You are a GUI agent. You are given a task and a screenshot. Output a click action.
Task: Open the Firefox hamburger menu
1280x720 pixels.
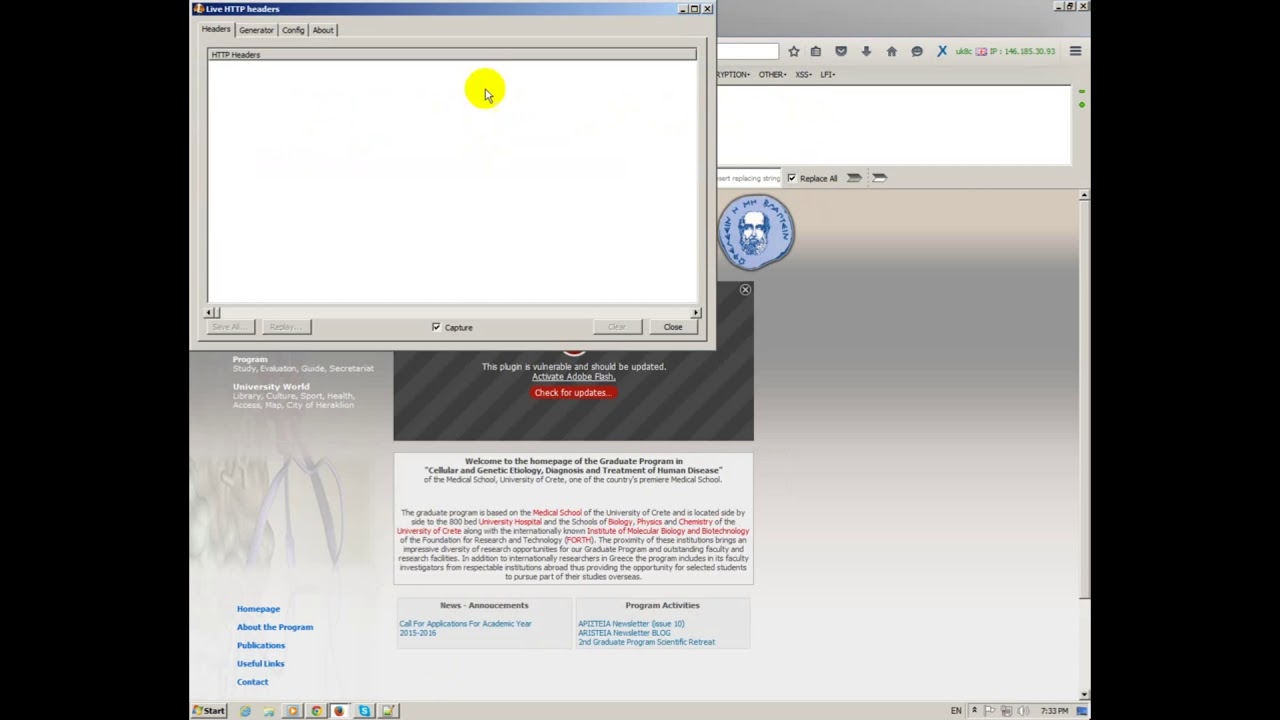tap(1075, 51)
